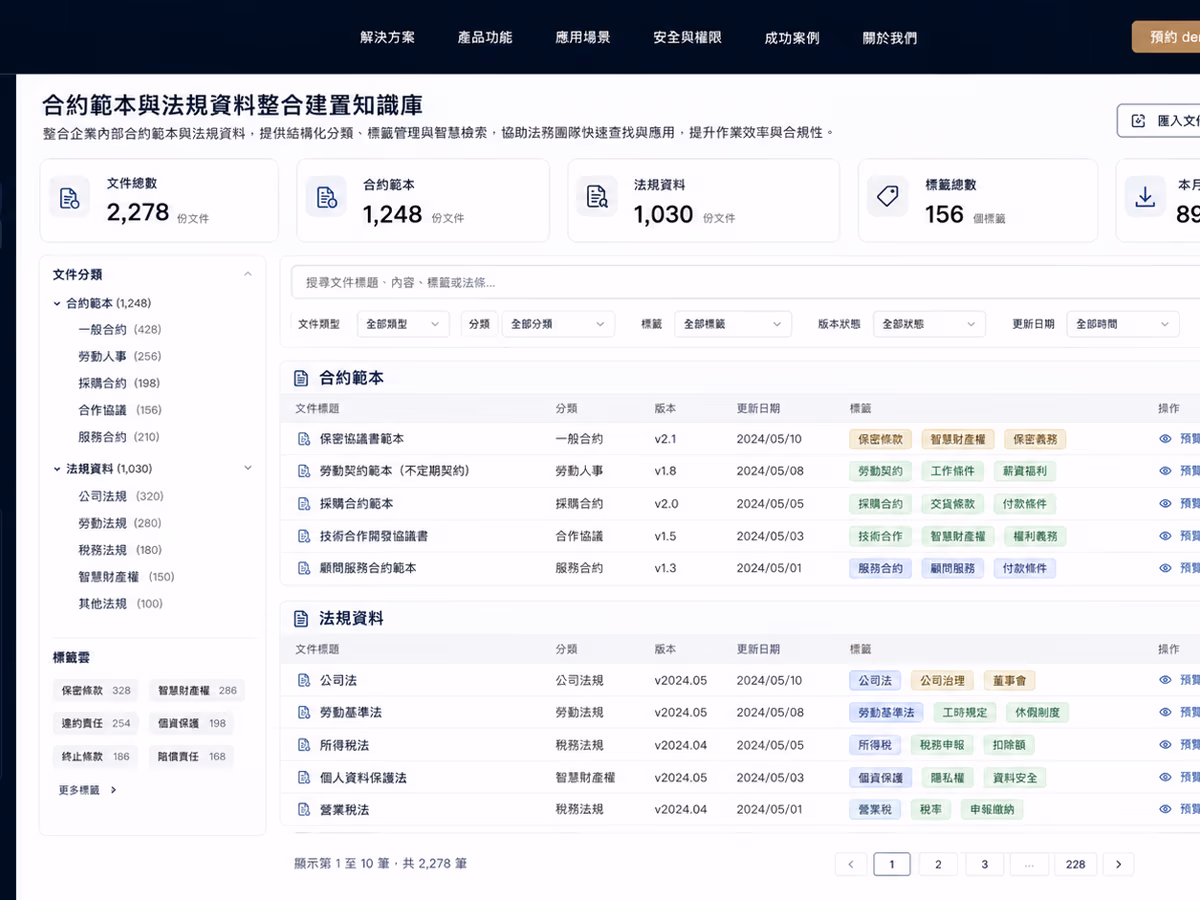Preview 勞動基準法 via eye icon
Screen dimensions: 1200x900
click(1165, 713)
